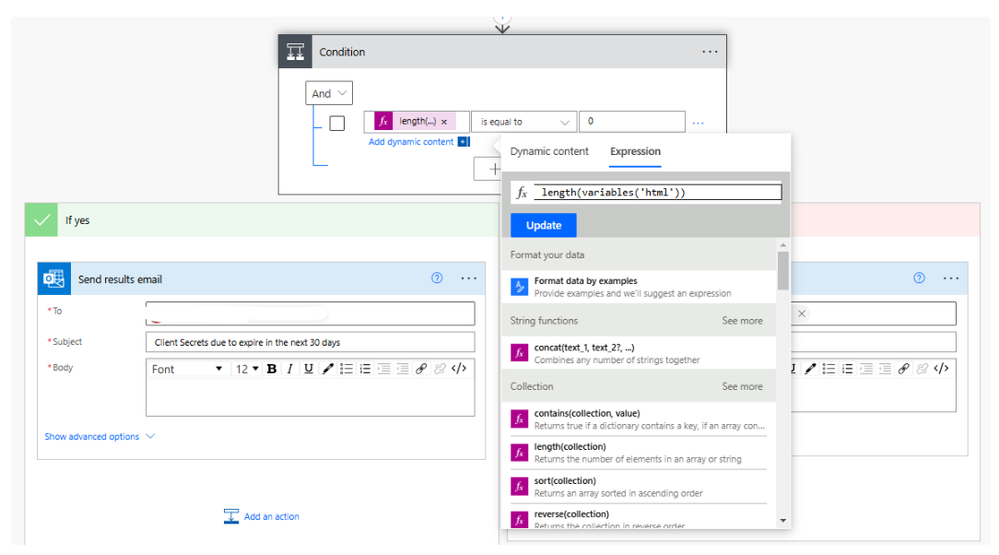
Task: Select the sort(collection) function
Action: tap(640, 486)
